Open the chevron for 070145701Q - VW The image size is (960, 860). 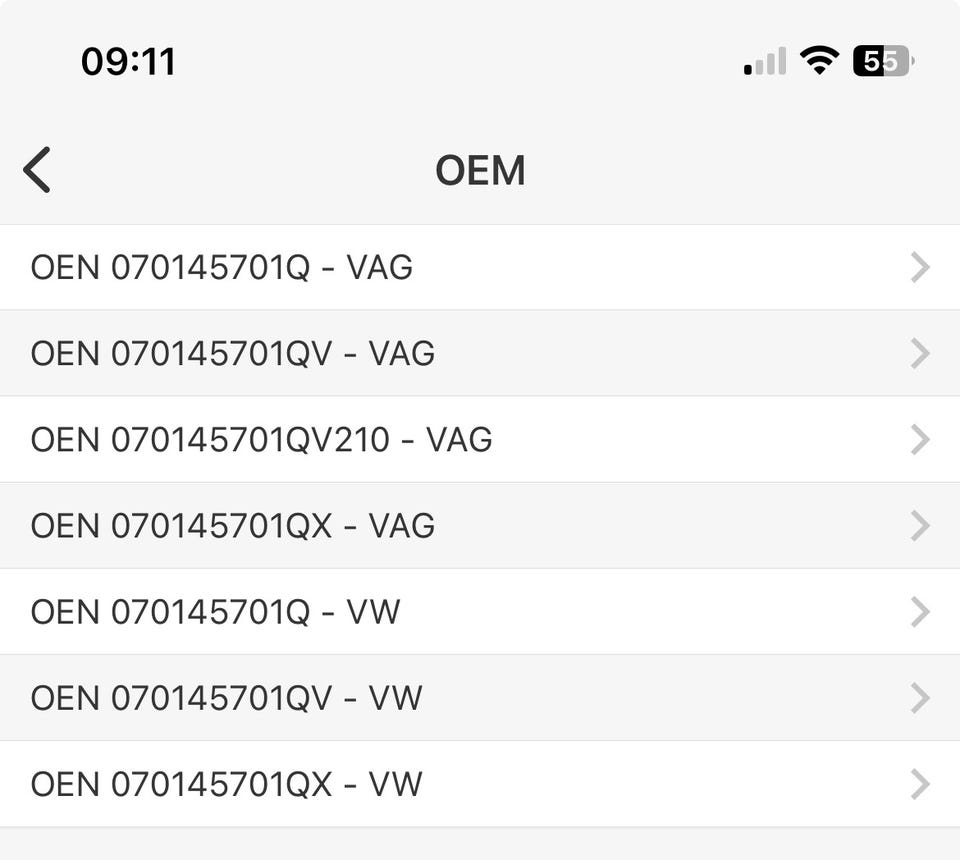920,612
